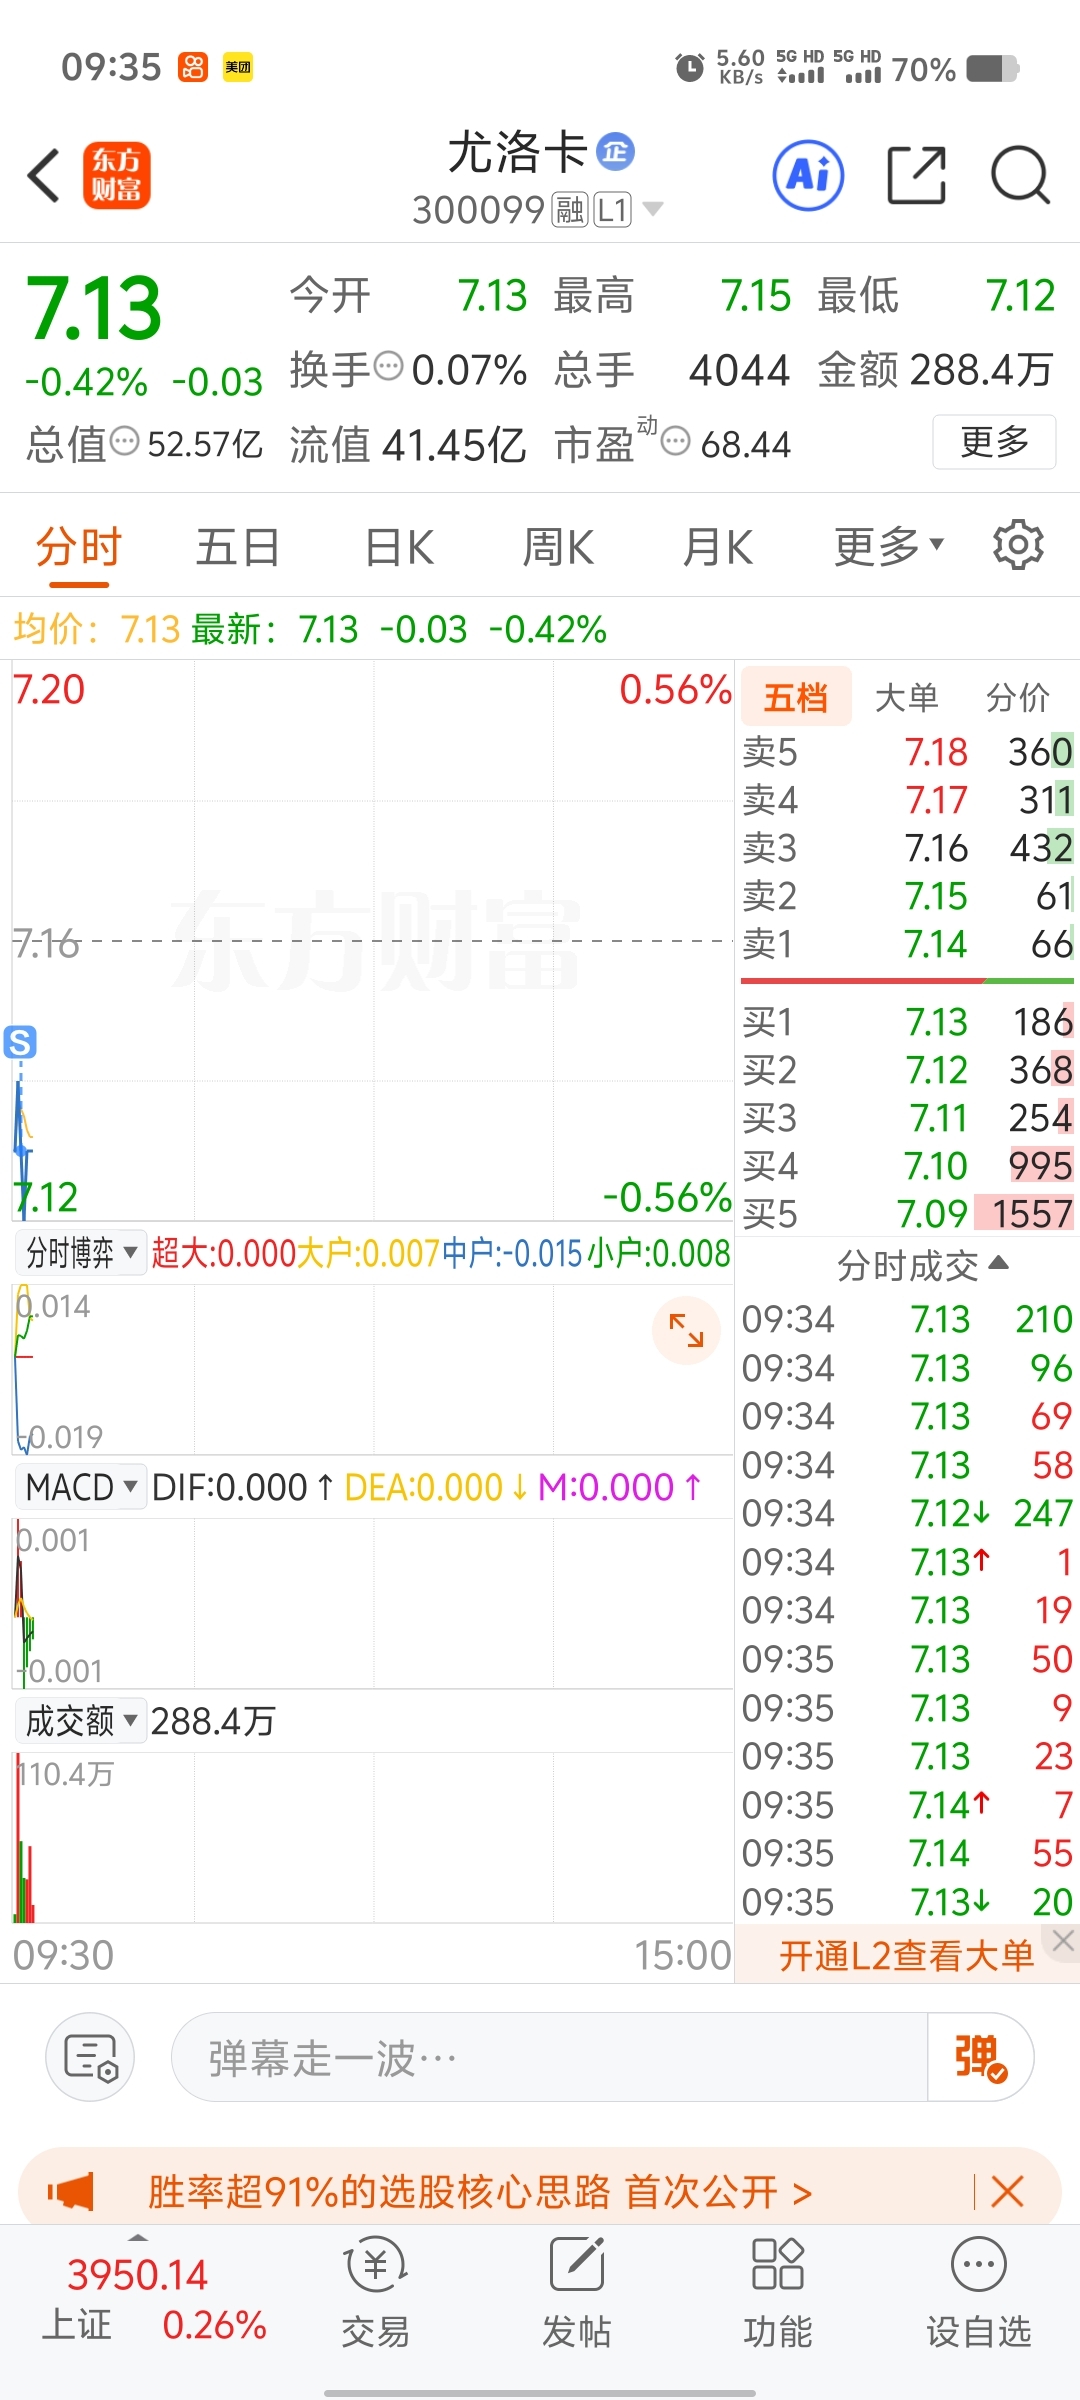This screenshot has height=2400, width=1080.
Task: Open the 成交额 indicator dropdown
Action: (x=81, y=1721)
